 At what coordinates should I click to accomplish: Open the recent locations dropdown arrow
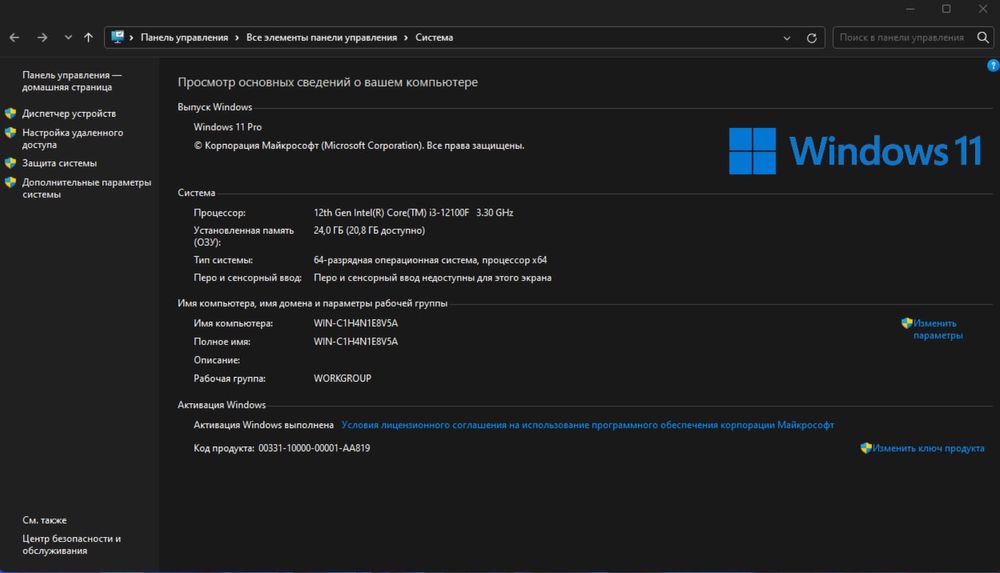68,38
